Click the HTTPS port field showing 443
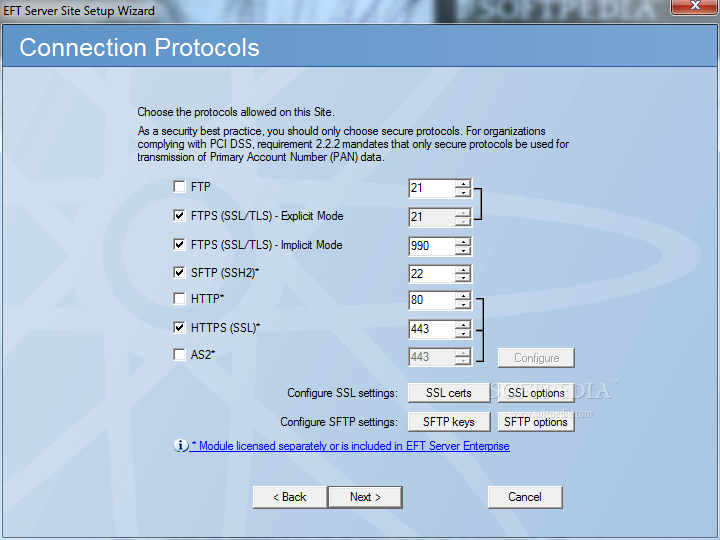The height and width of the screenshot is (540, 720). point(432,329)
